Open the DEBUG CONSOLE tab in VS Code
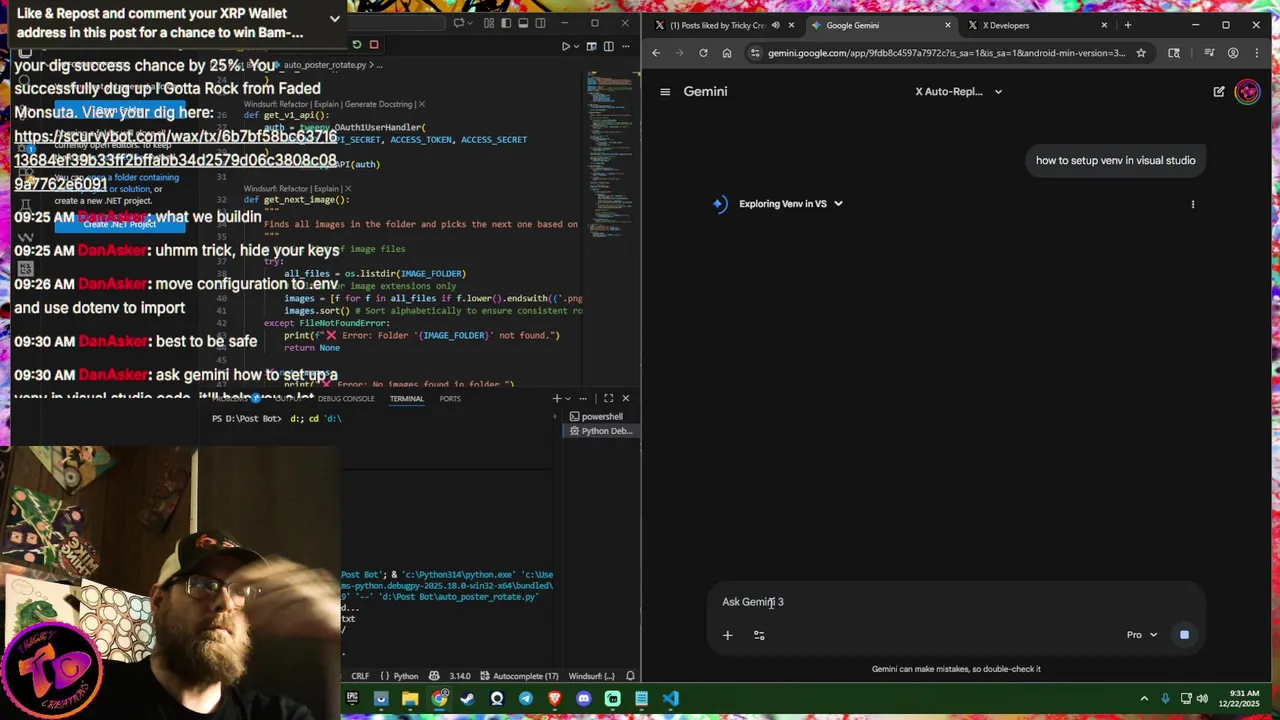 346,399
